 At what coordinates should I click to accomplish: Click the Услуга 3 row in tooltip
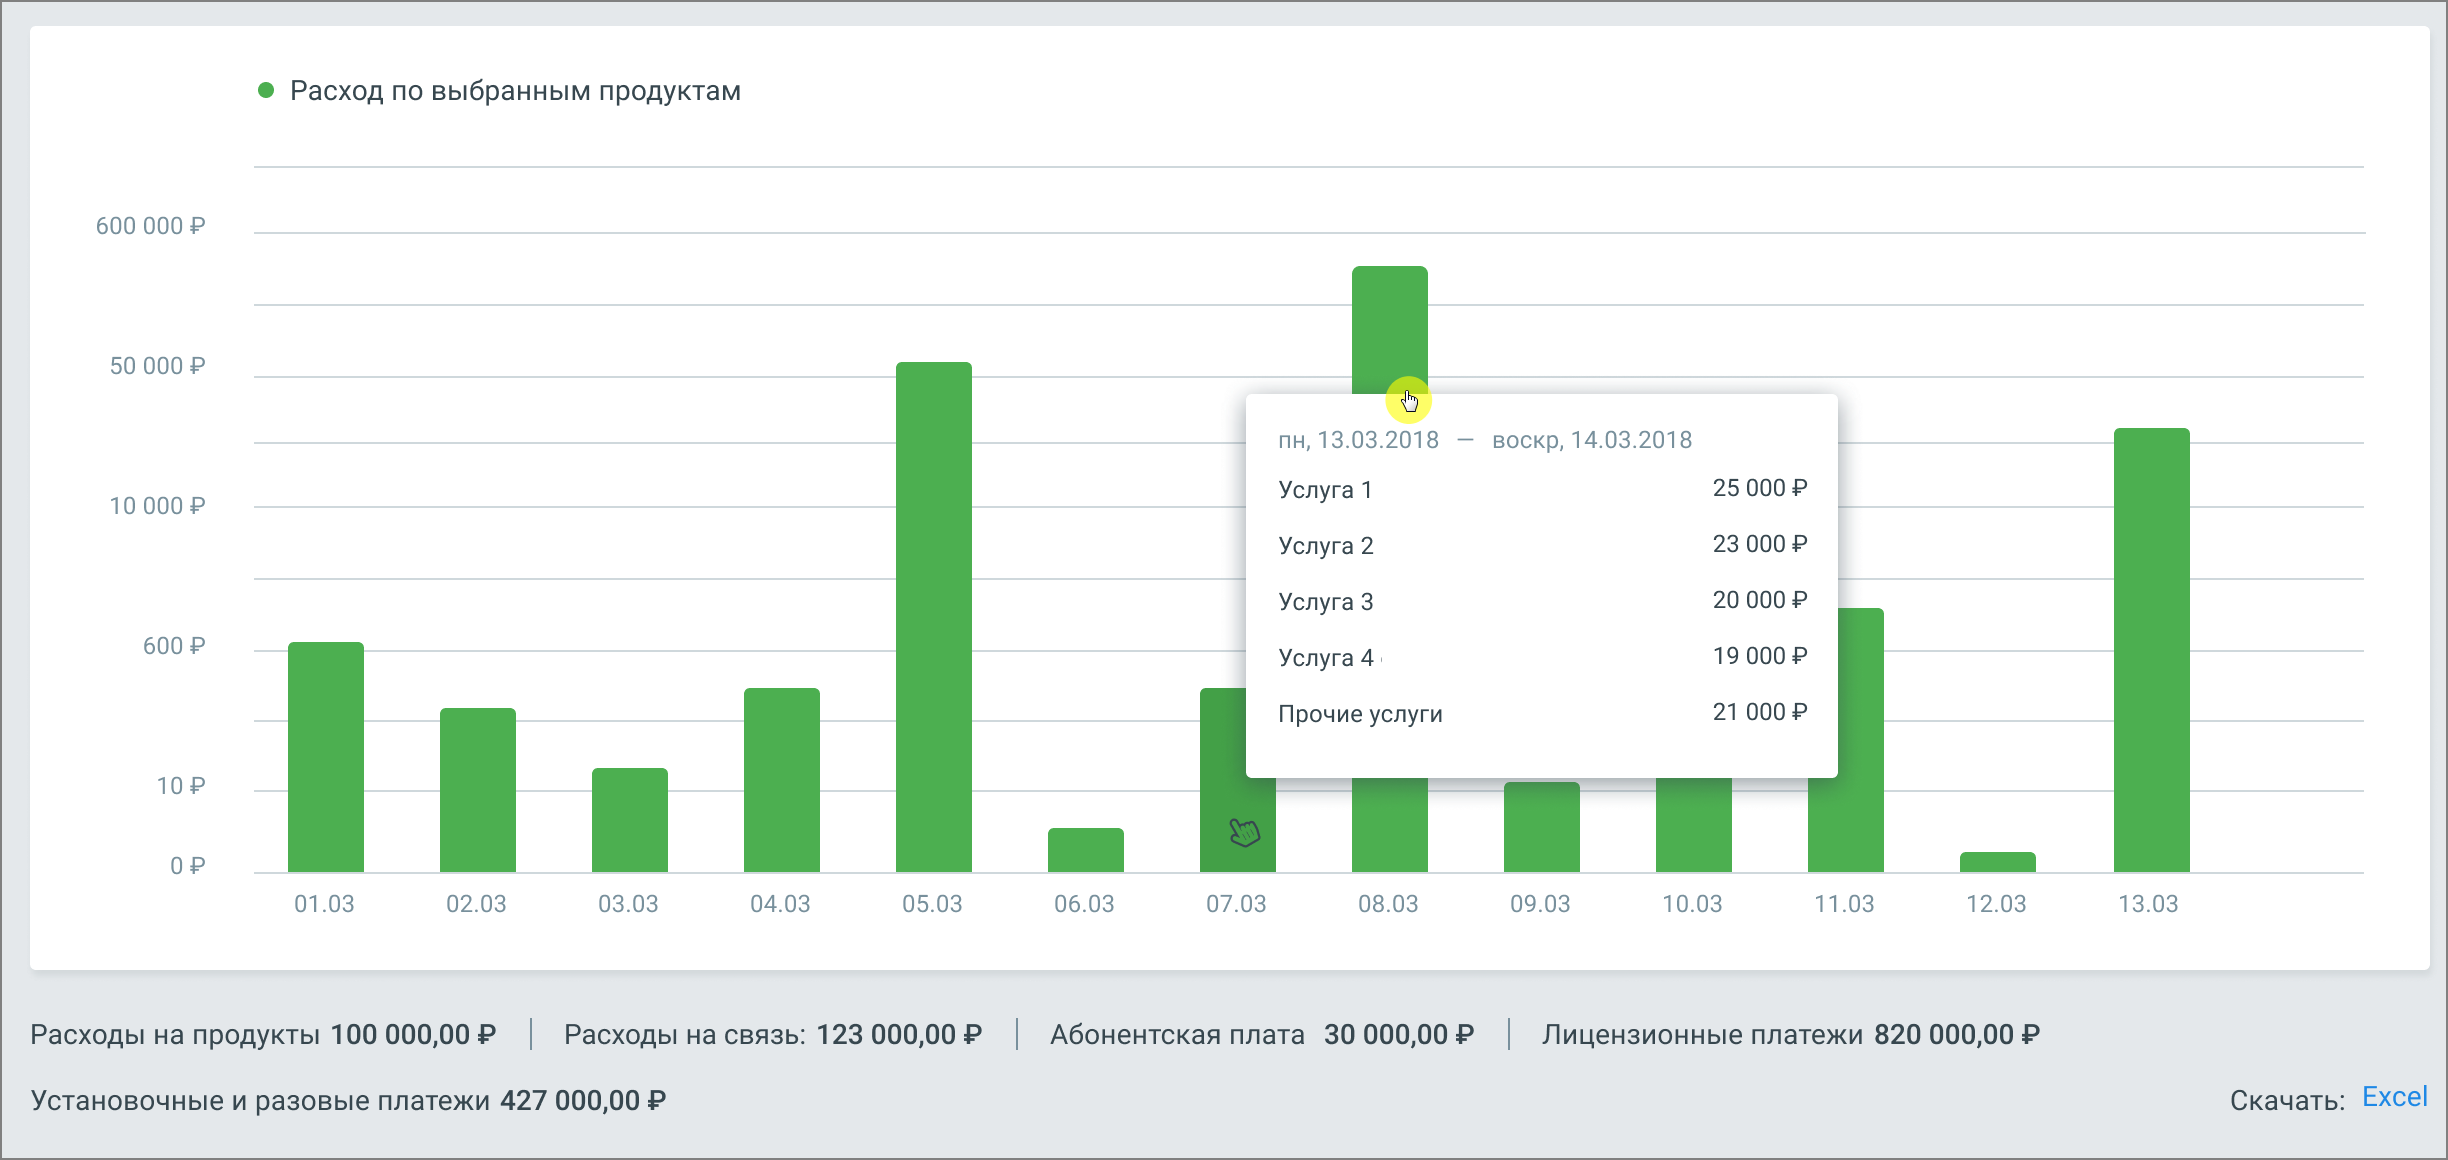(1542, 601)
